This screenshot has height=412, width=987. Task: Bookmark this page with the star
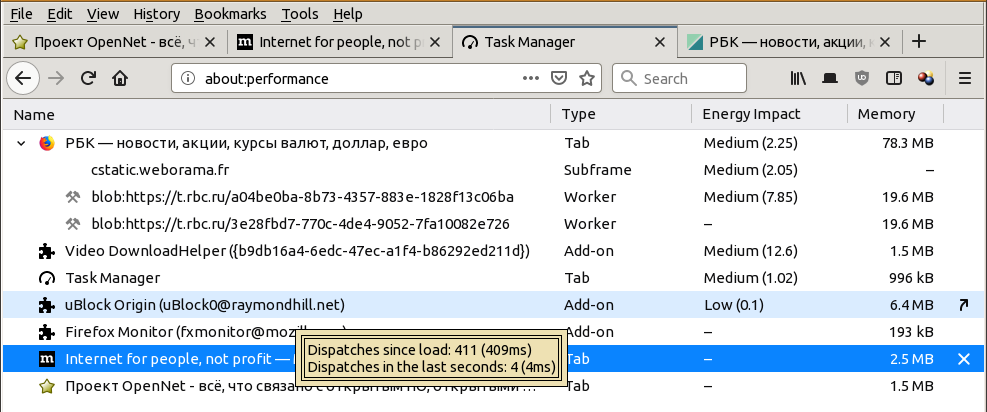pos(587,78)
